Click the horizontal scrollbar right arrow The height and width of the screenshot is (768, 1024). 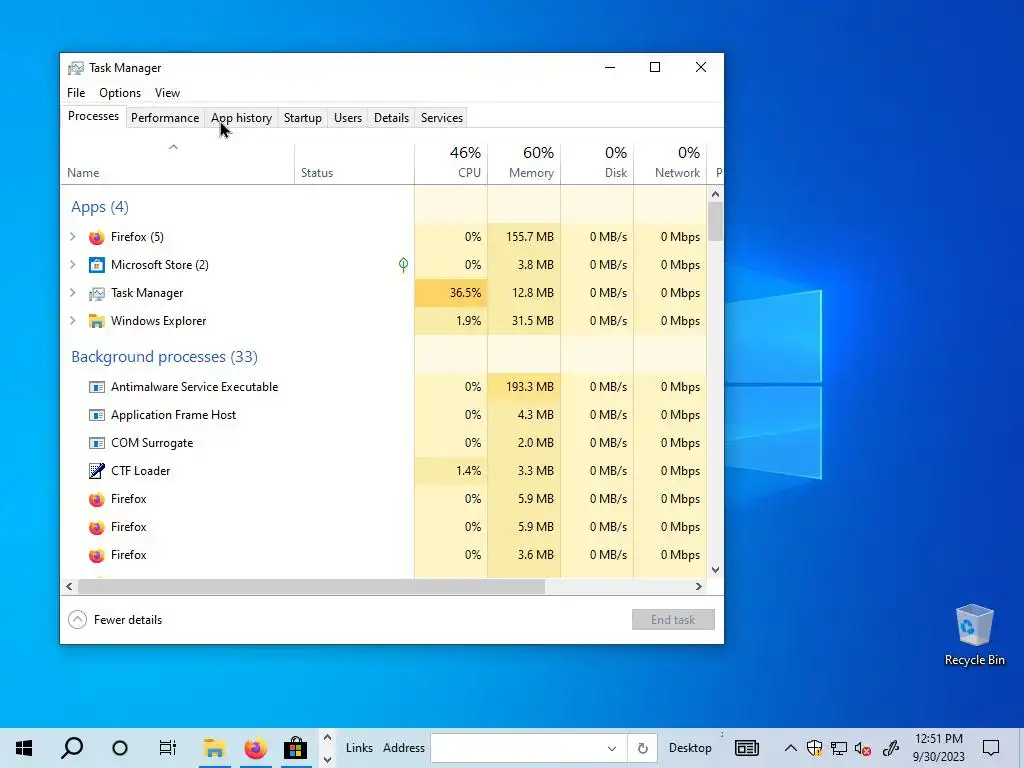point(699,586)
